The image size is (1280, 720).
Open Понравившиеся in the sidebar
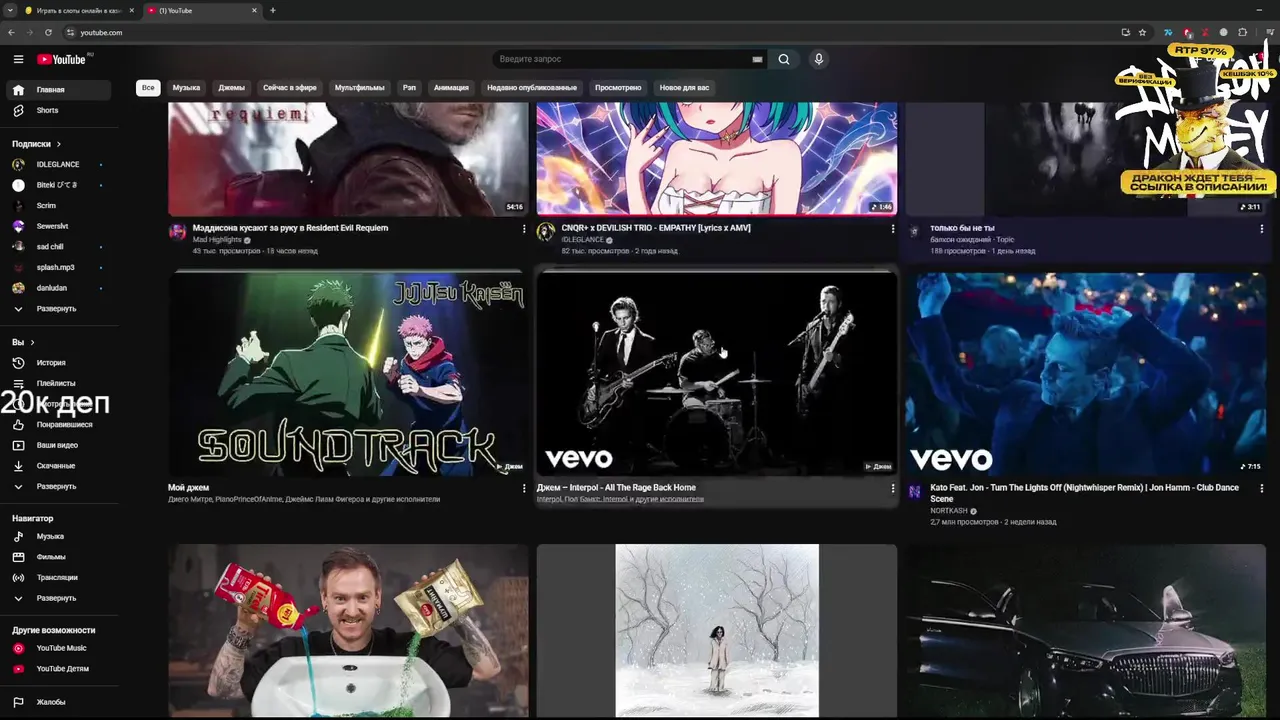click(60, 425)
